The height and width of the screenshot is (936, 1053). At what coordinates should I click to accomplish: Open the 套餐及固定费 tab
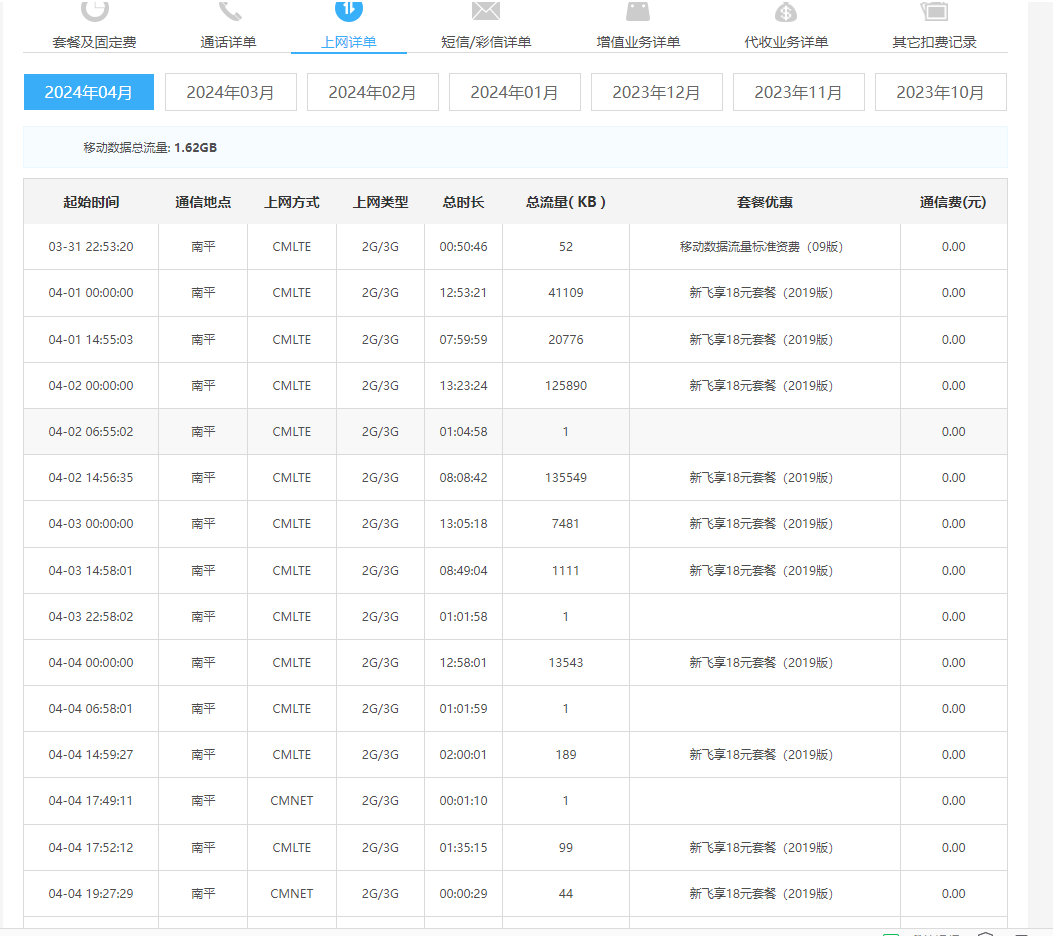[x=95, y=42]
